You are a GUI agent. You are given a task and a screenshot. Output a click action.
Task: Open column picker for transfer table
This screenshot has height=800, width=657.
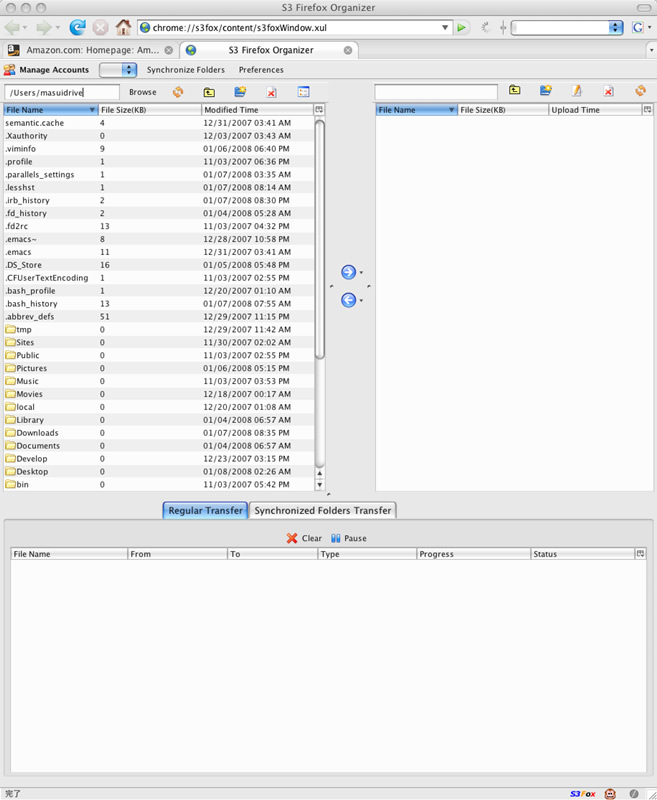pos(641,554)
